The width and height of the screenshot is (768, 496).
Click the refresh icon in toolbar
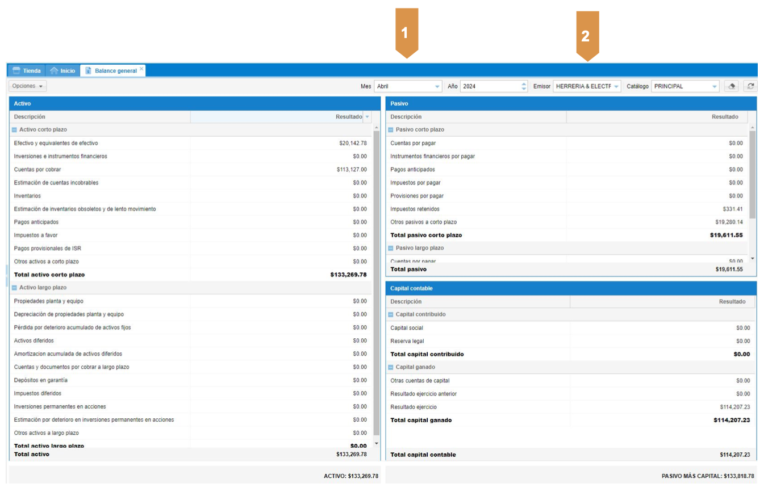pos(750,87)
